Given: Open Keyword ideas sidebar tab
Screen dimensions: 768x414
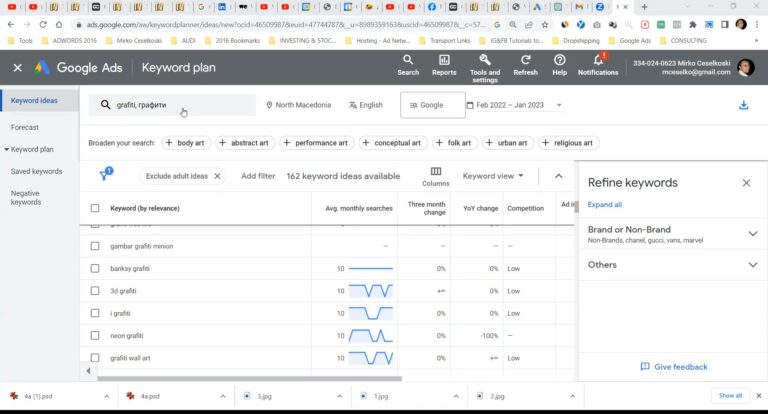Looking at the screenshot, I should click(39, 100).
